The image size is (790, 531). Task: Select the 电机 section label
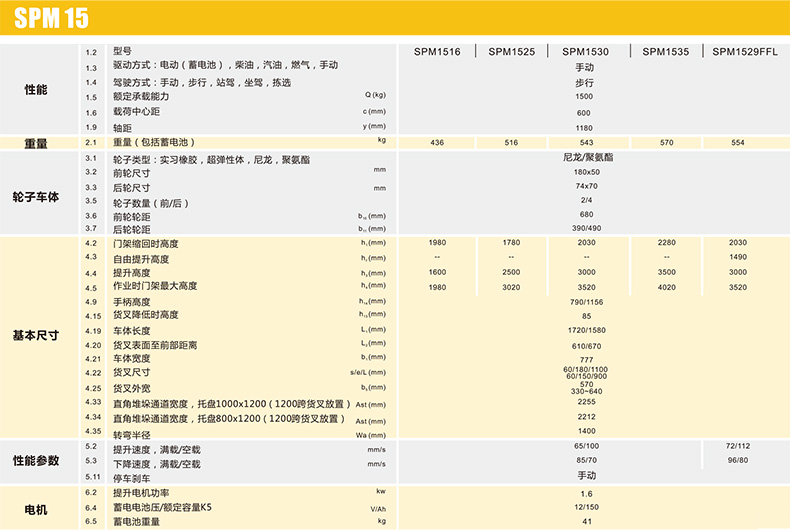[x=36, y=509]
